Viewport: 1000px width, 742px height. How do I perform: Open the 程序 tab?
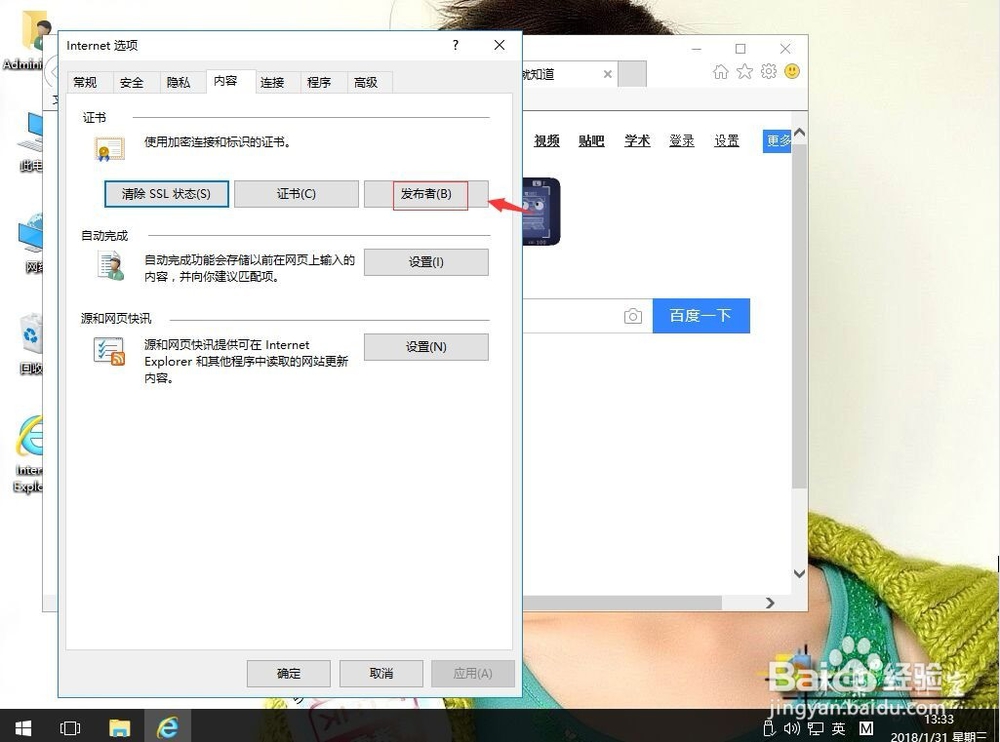[x=319, y=82]
